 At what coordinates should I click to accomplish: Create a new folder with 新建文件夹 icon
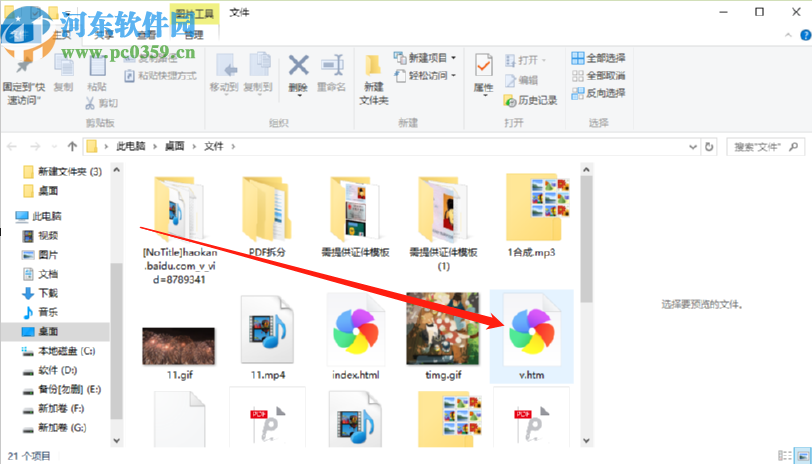coord(373,66)
